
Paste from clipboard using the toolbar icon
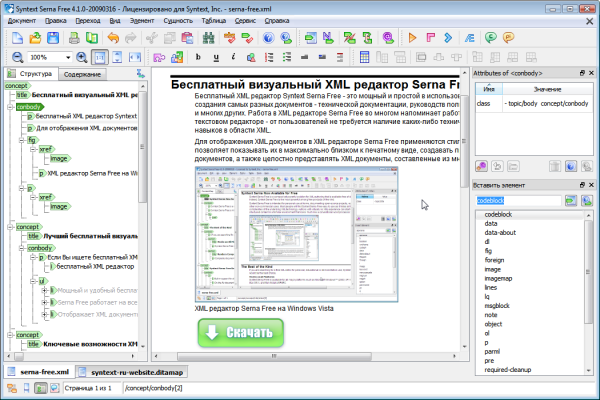[187, 38]
